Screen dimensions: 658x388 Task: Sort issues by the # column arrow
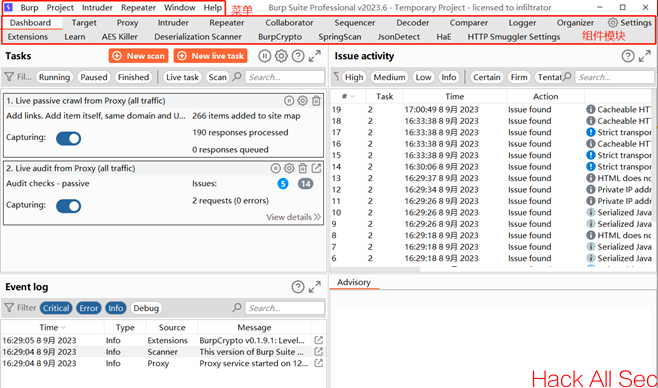352,96
